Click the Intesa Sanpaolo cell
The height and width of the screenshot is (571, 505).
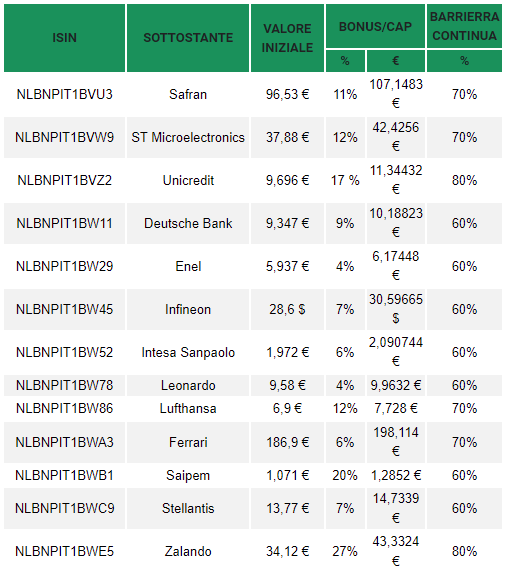click(x=188, y=352)
